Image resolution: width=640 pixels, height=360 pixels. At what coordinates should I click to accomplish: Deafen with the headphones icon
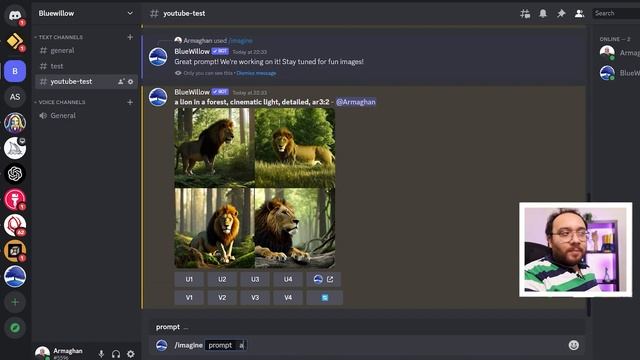click(116, 354)
